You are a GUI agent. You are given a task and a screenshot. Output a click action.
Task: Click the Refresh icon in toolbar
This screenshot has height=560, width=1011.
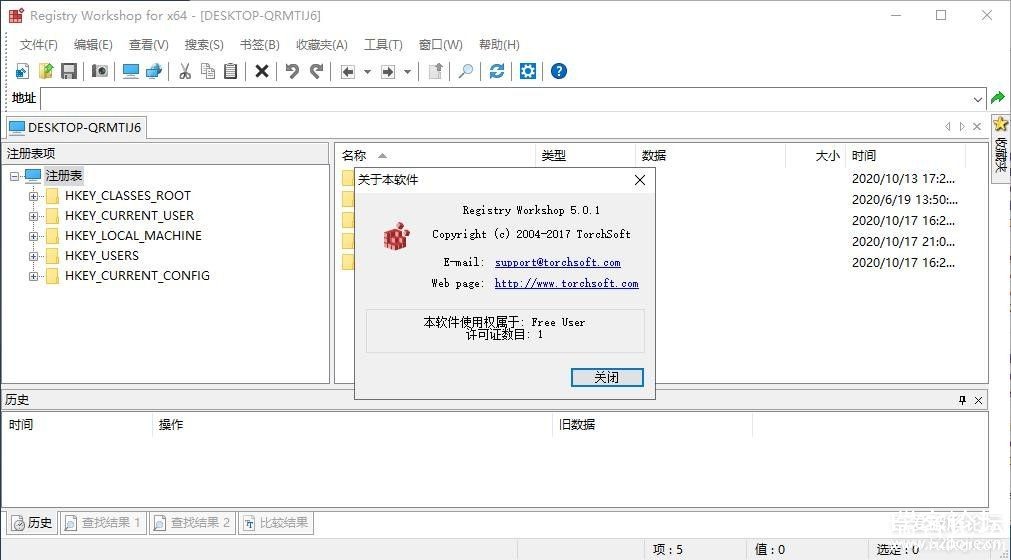(x=496, y=71)
